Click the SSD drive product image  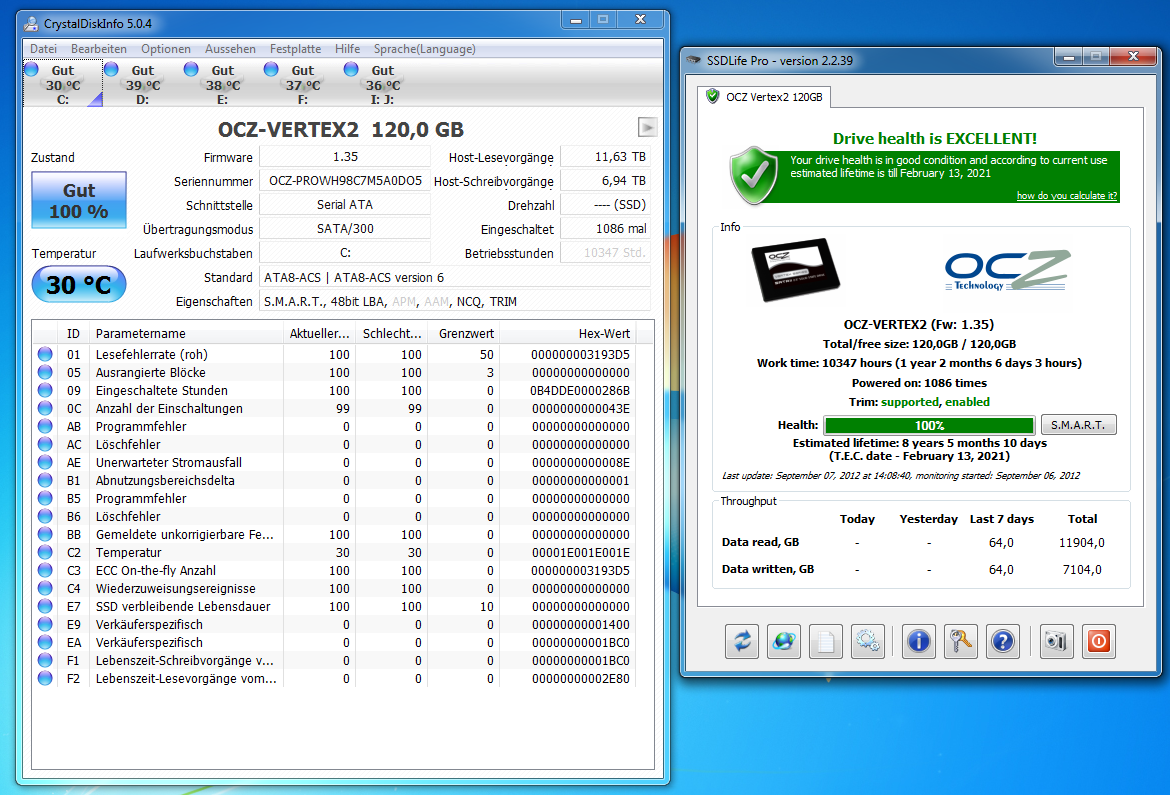point(795,269)
